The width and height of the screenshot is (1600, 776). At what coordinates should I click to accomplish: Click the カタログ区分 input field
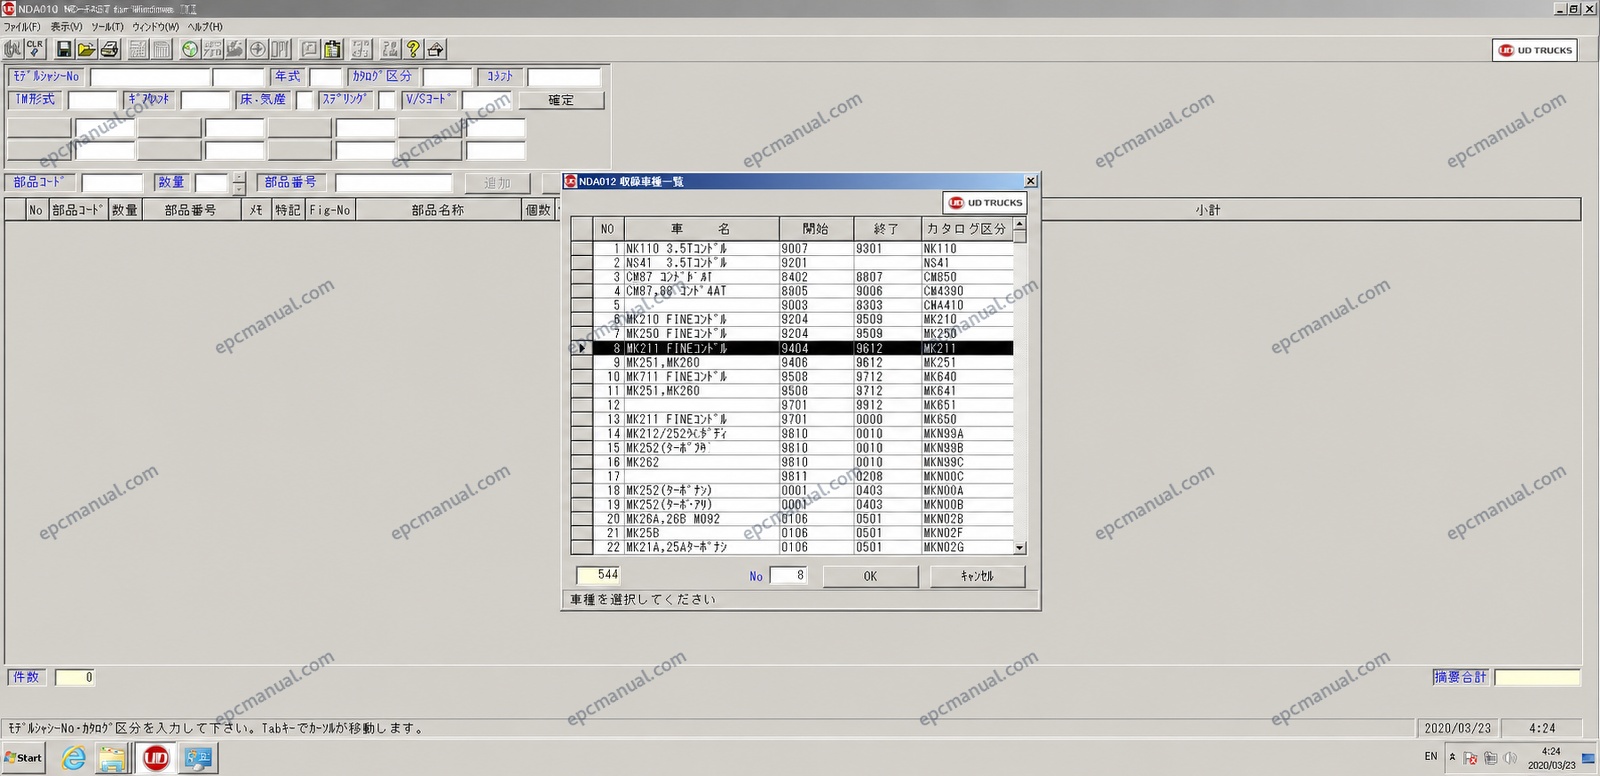pyautogui.click(x=447, y=77)
